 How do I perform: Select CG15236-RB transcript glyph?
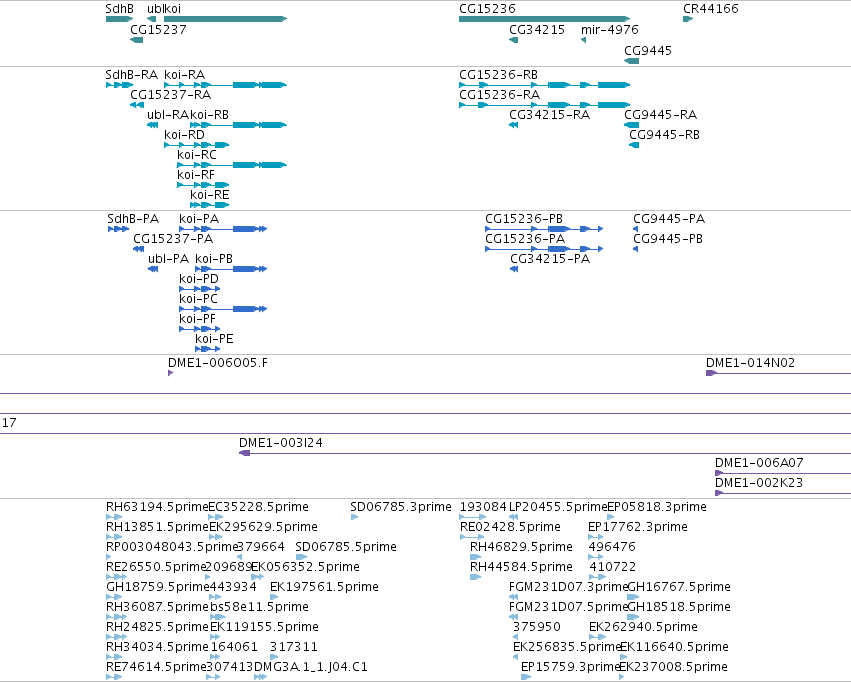tap(544, 85)
